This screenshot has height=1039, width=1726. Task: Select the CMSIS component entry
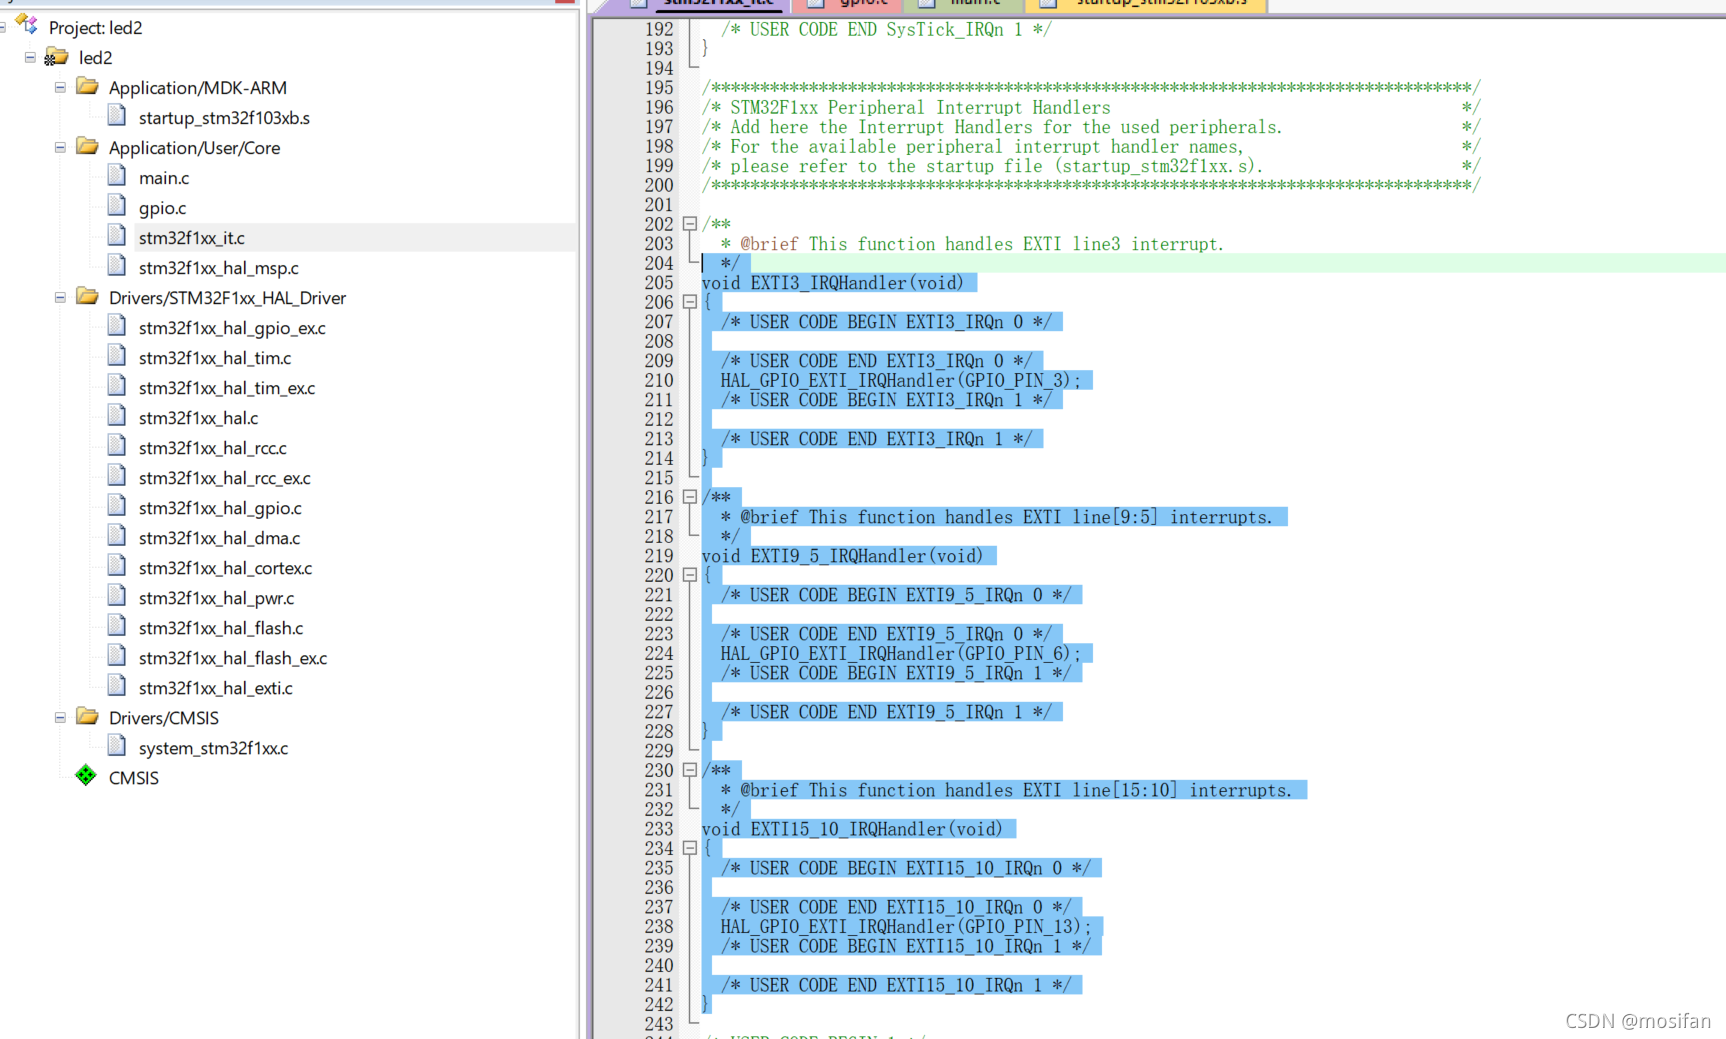[x=133, y=778]
